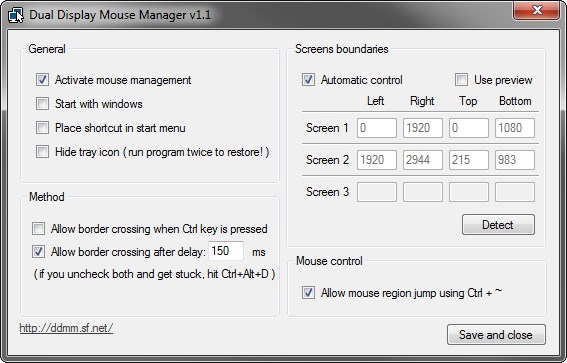Click Screen 3 Bottom empty field

(x=515, y=192)
